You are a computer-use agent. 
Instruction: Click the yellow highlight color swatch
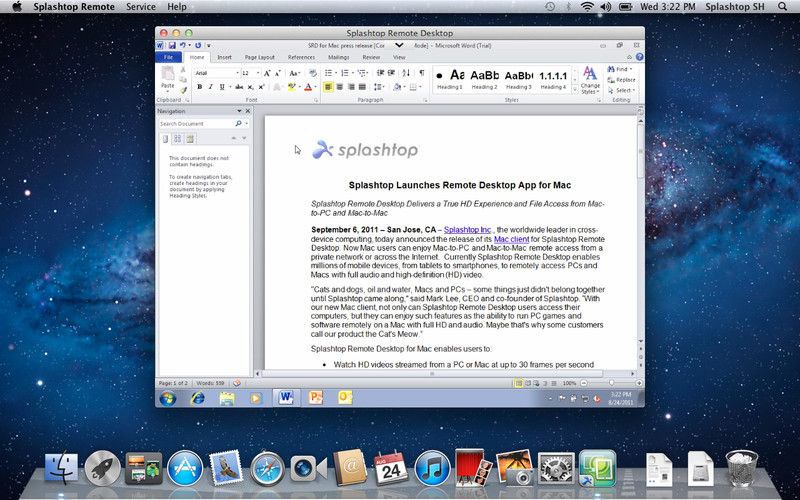pyautogui.click(x=292, y=87)
